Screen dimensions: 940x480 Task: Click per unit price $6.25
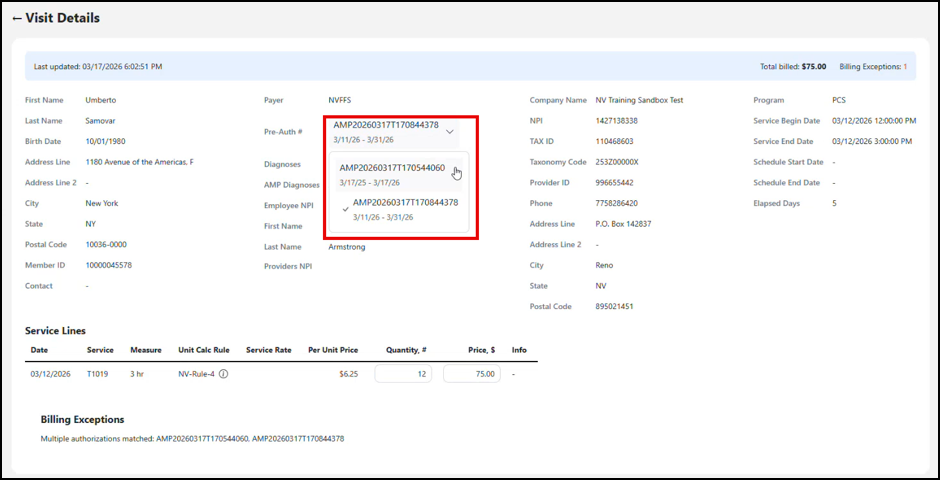coord(348,374)
